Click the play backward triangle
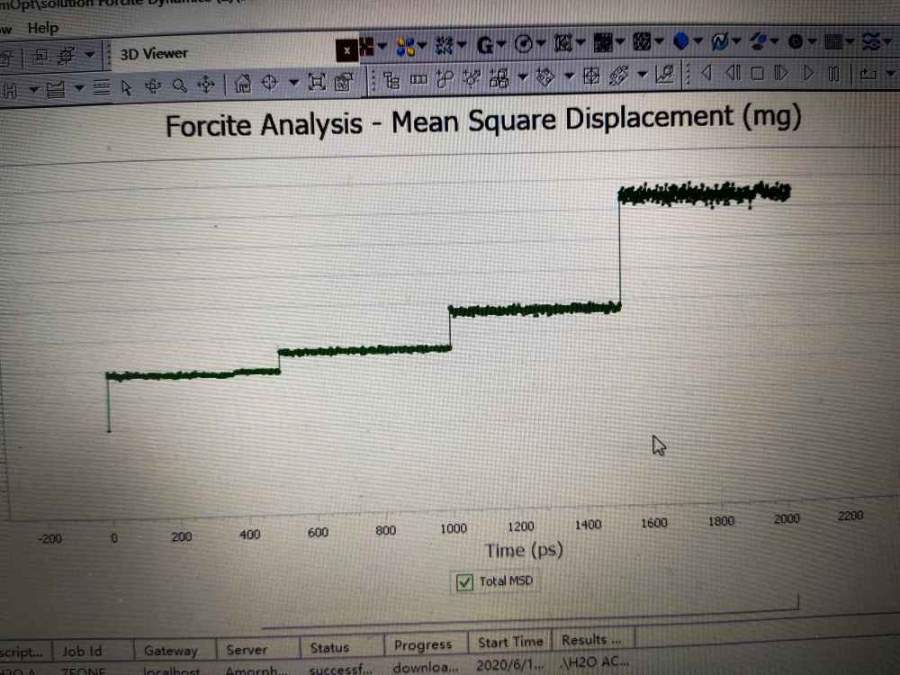This screenshot has height=675, width=900. pos(707,73)
